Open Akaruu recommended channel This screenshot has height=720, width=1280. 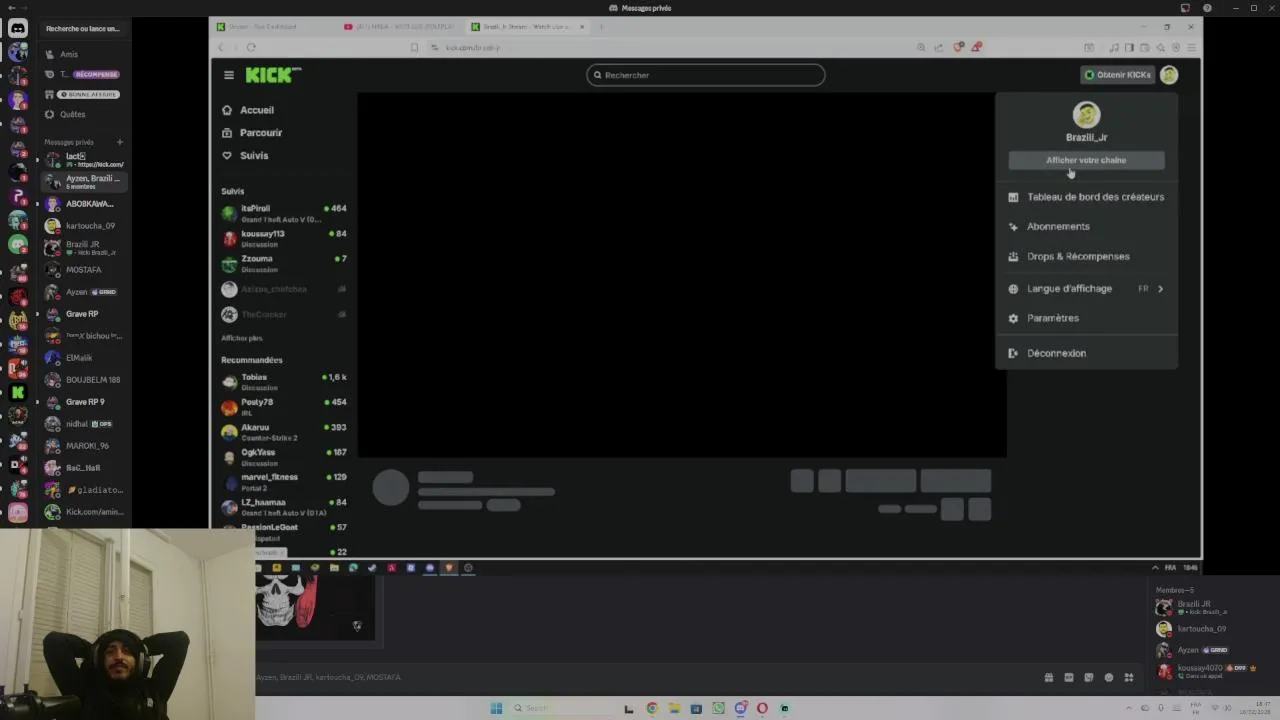(284, 431)
